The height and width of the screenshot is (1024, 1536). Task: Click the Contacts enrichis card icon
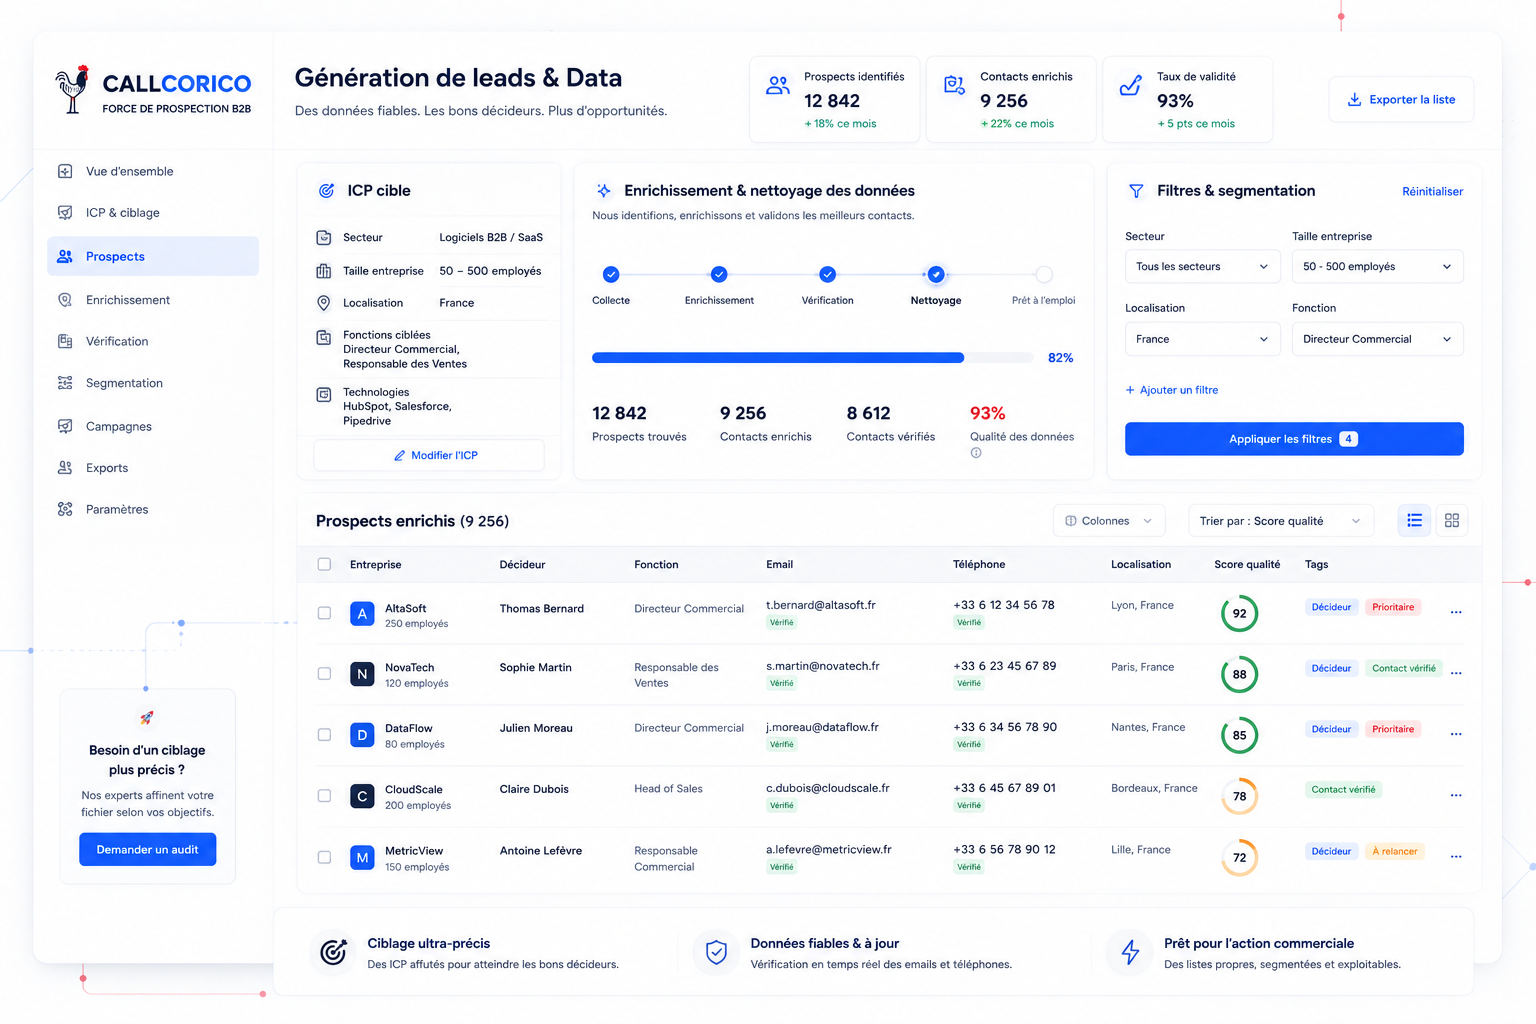click(x=955, y=86)
